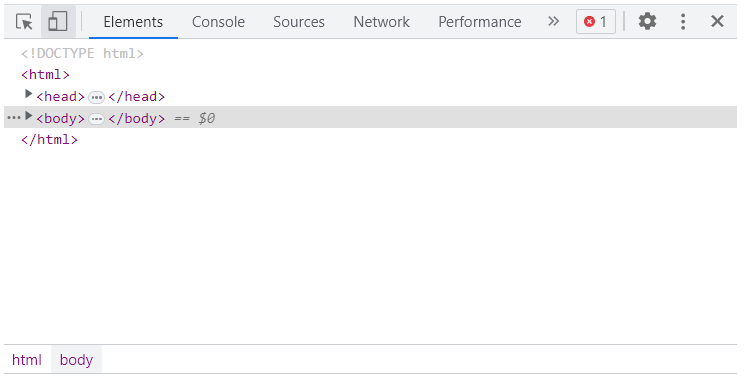Open the Performance tab

click(x=480, y=22)
